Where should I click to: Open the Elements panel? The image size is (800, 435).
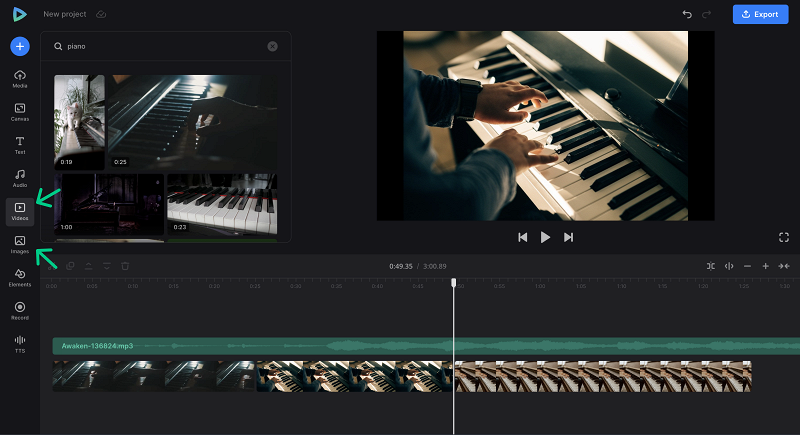tap(20, 278)
